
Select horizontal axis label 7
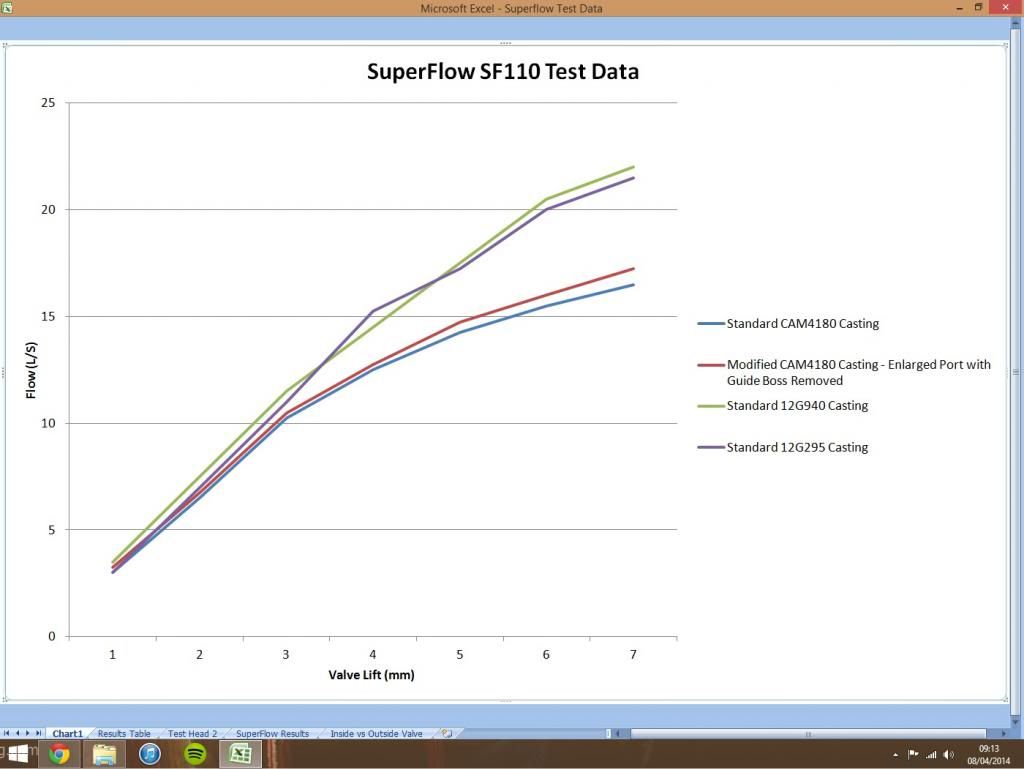pos(633,654)
